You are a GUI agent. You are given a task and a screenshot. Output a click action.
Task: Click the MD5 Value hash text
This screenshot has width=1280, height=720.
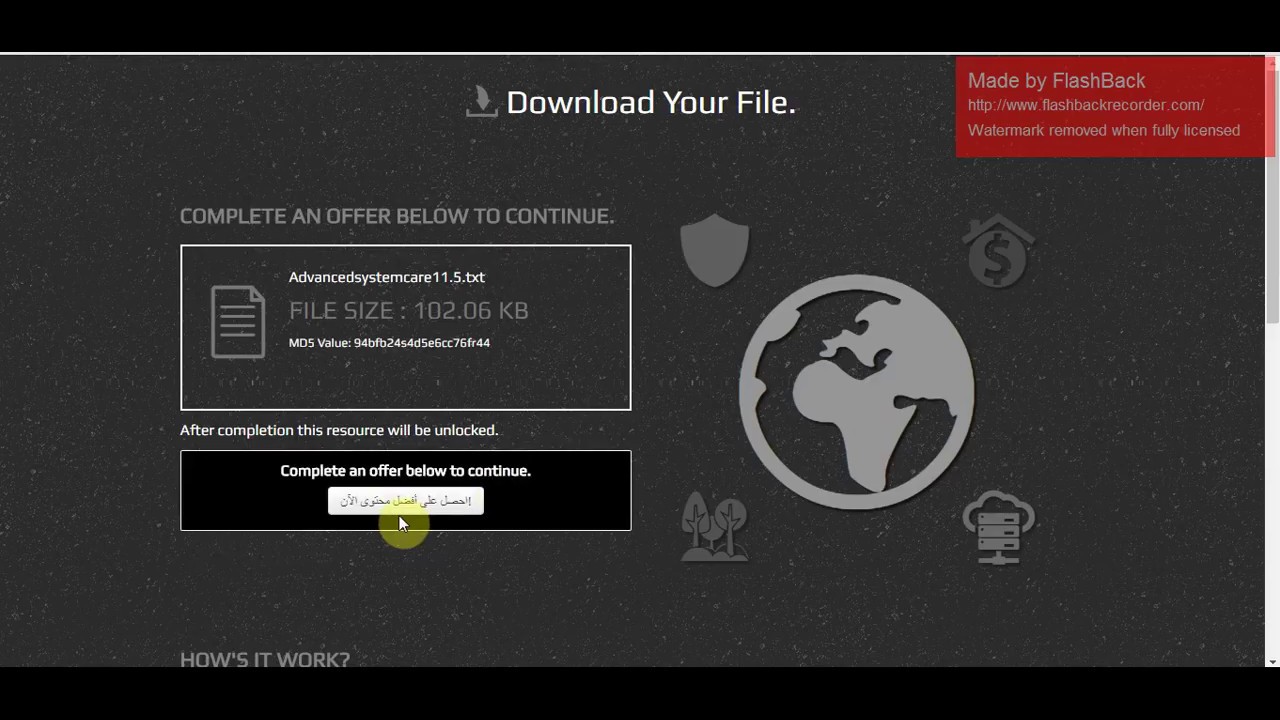coord(389,343)
